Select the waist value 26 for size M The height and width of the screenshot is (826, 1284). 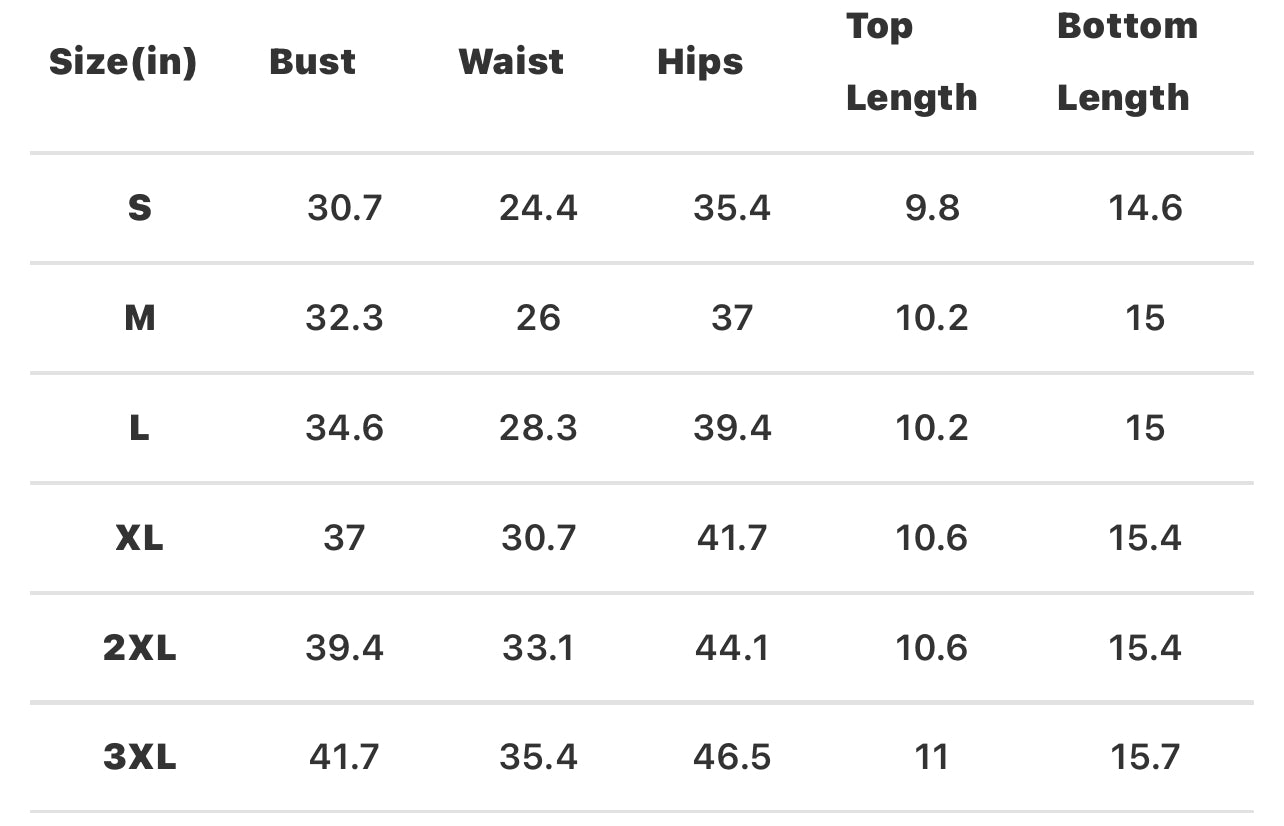click(538, 318)
